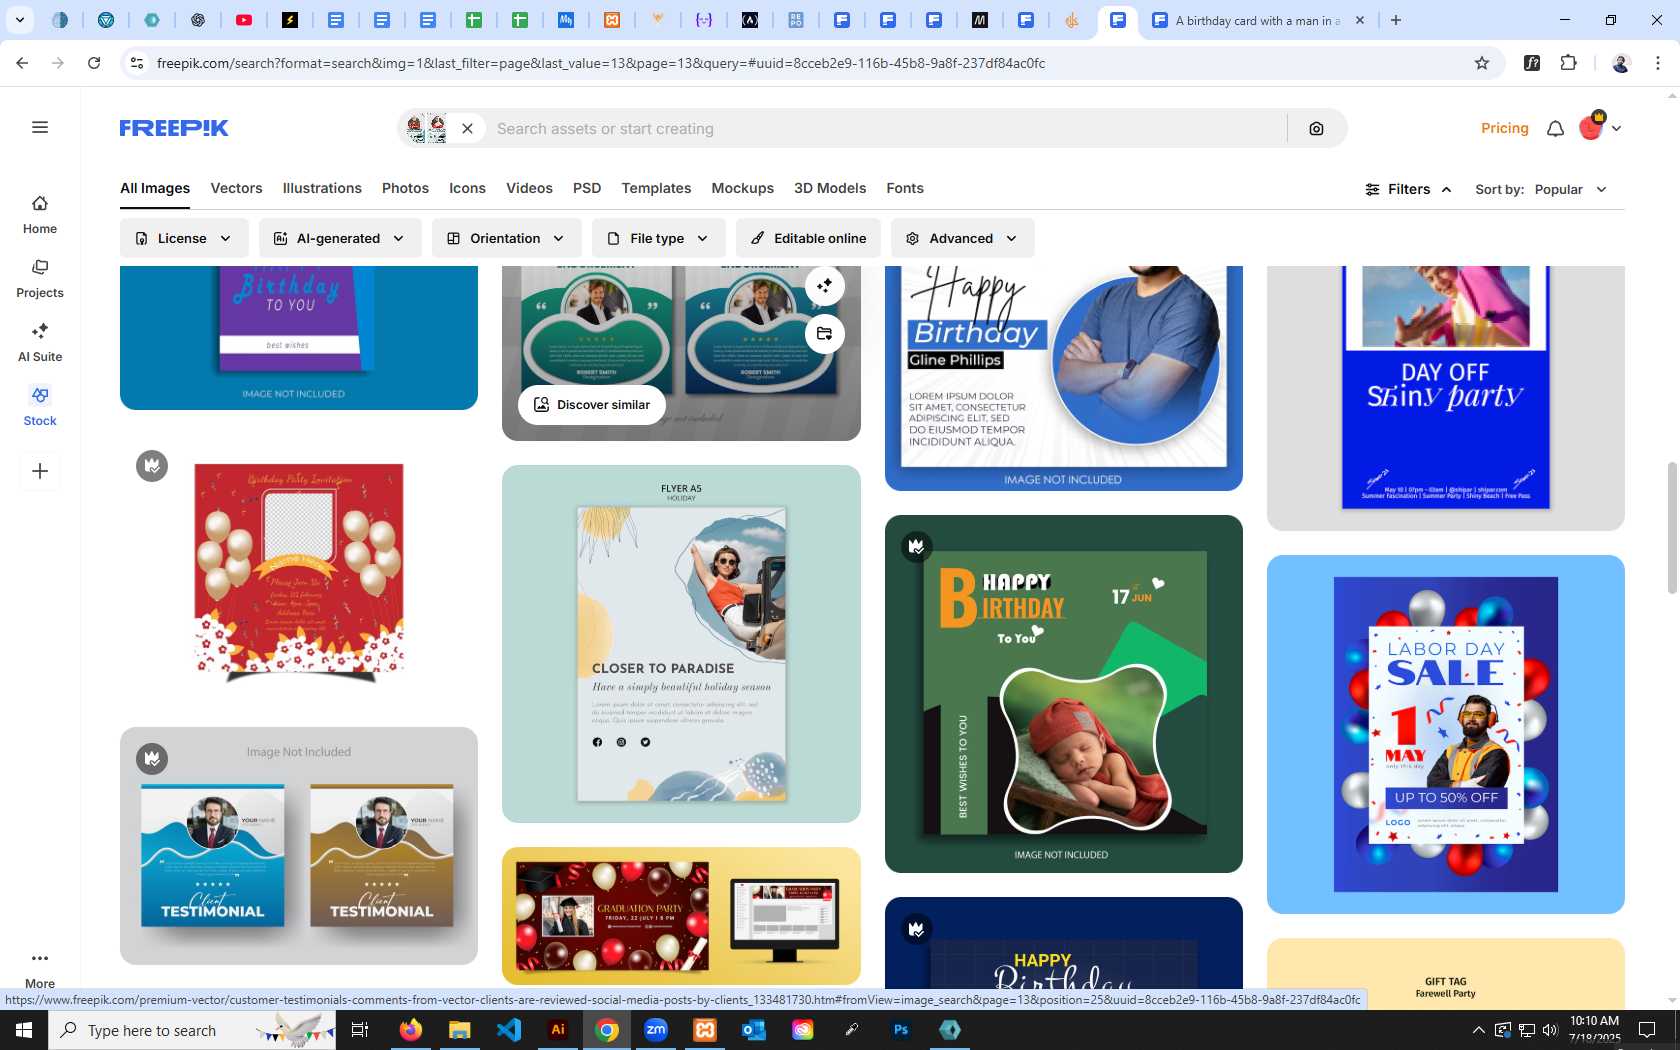Open the notifications bell
Image resolution: width=1680 pixels, height=1050 pixels.
1555,128
